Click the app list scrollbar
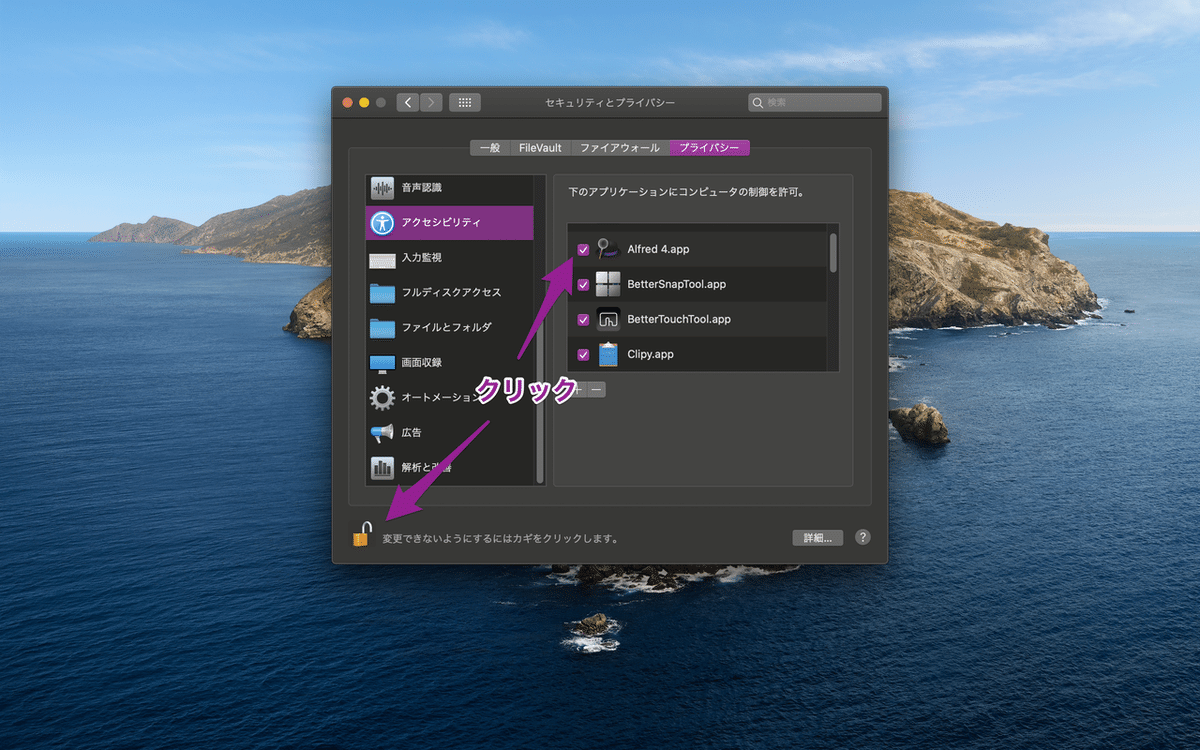The height and width of the screenshot is (750, 1200). pyautogui.click(x=833, y=252)
